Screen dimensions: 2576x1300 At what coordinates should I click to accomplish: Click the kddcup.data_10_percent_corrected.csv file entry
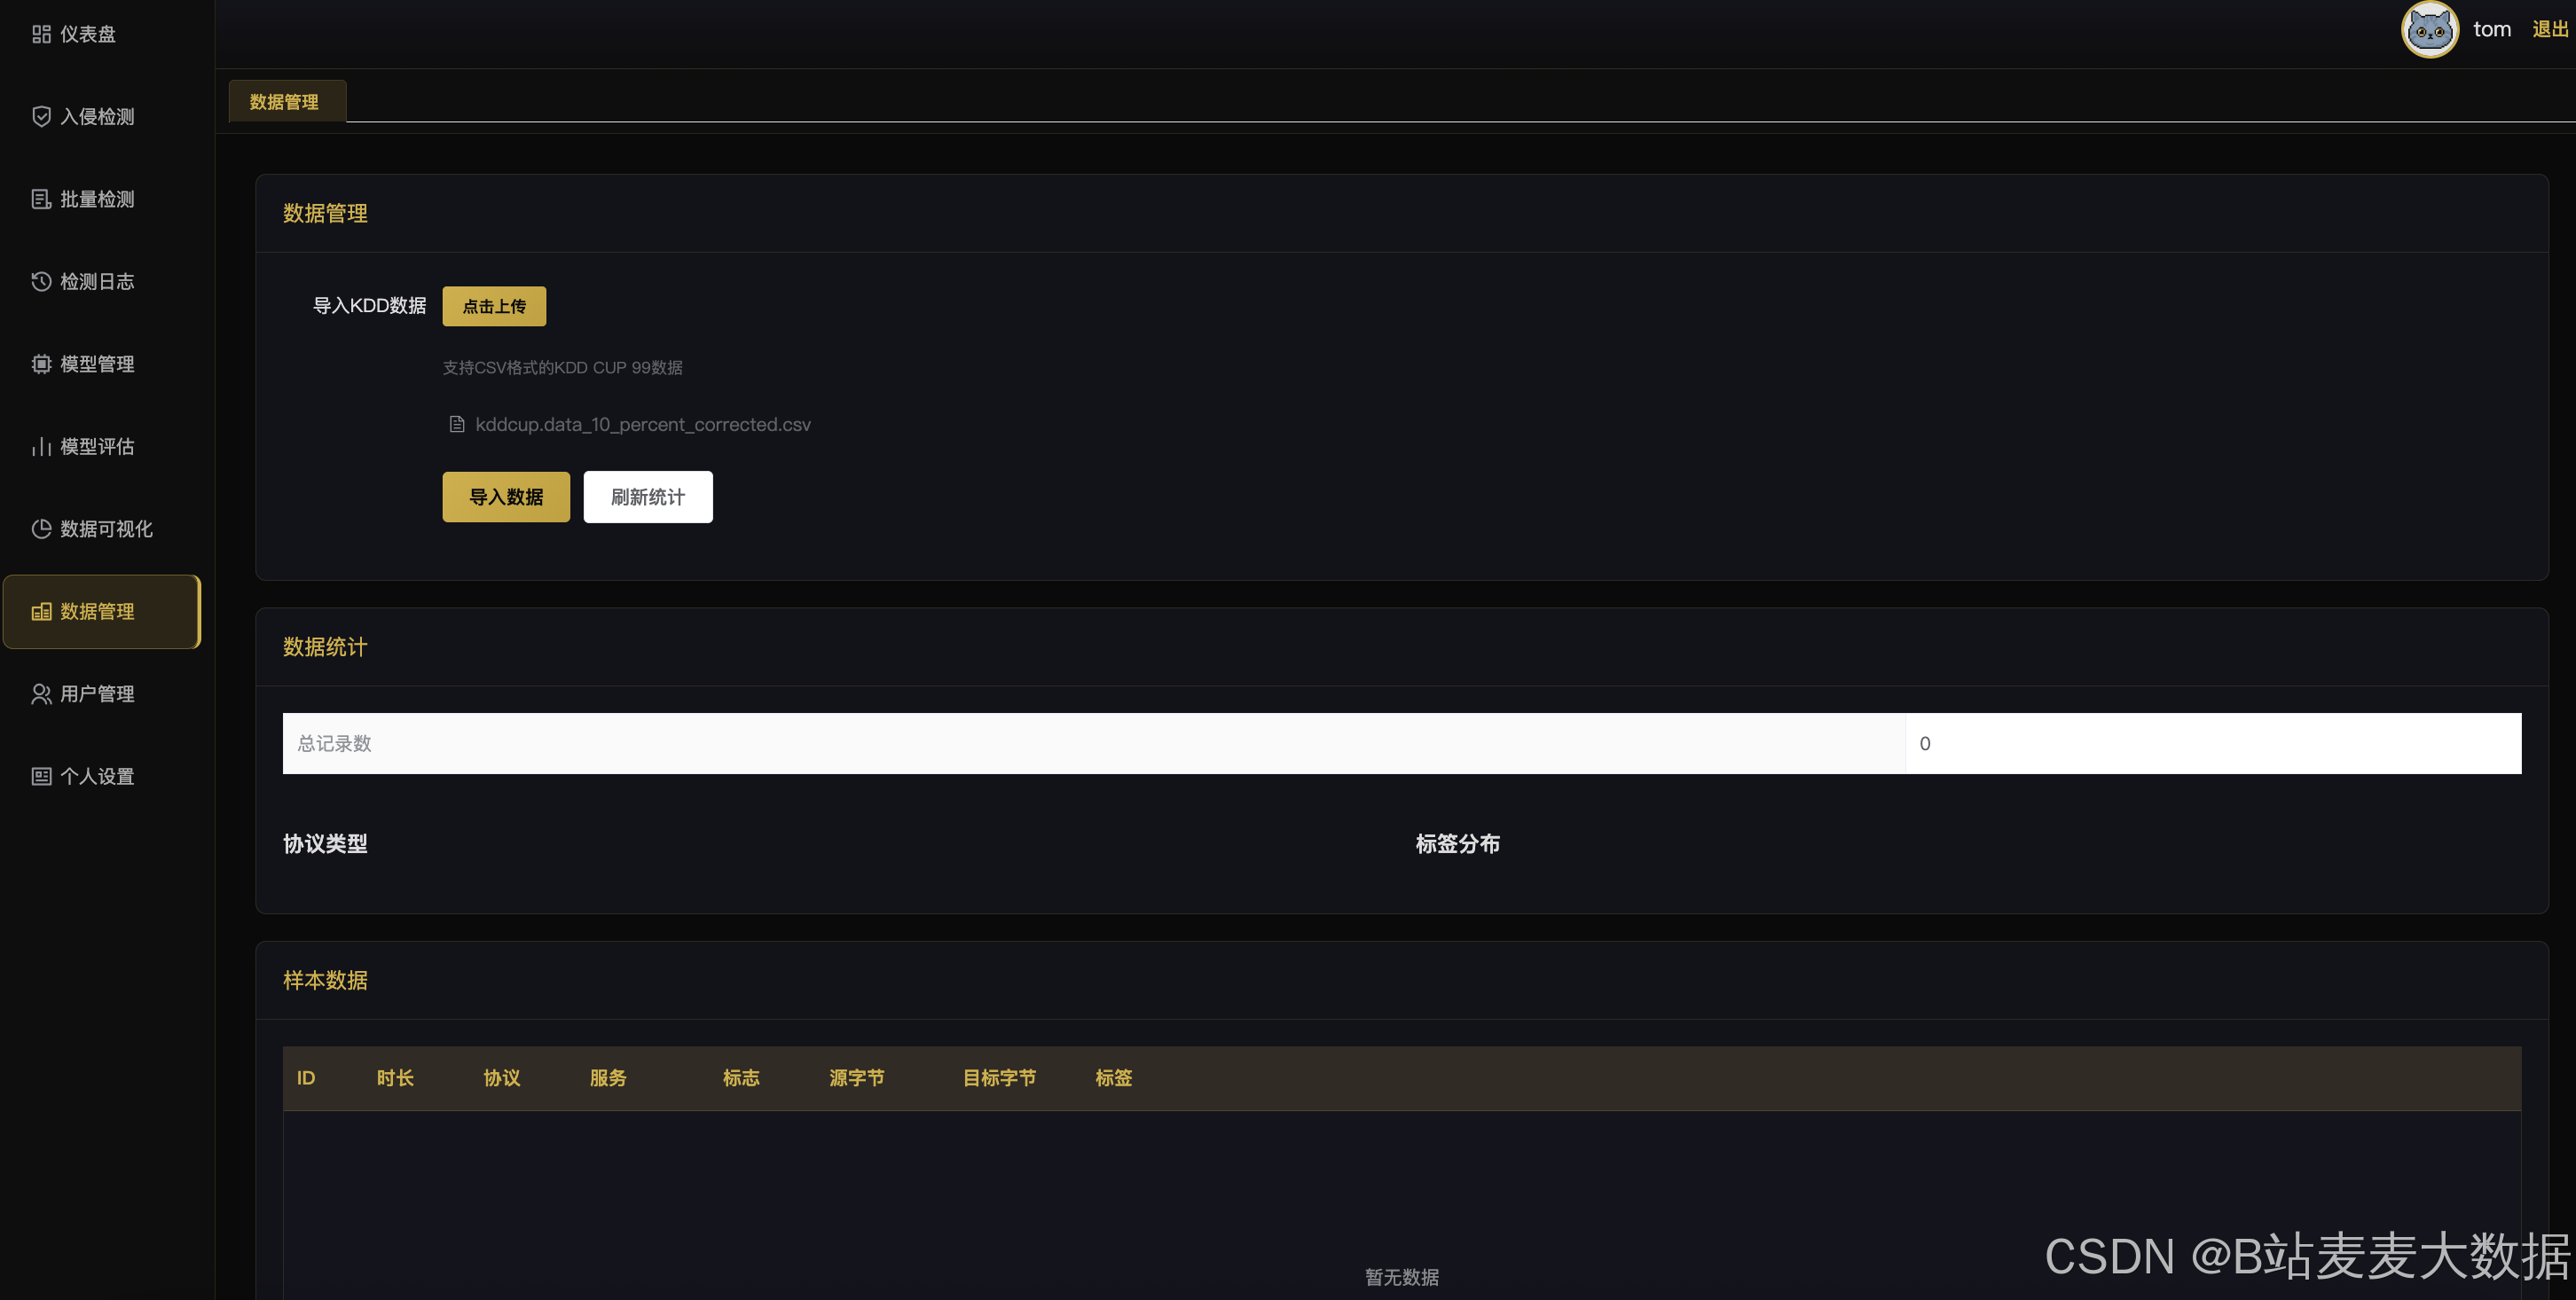pos(643,424)
